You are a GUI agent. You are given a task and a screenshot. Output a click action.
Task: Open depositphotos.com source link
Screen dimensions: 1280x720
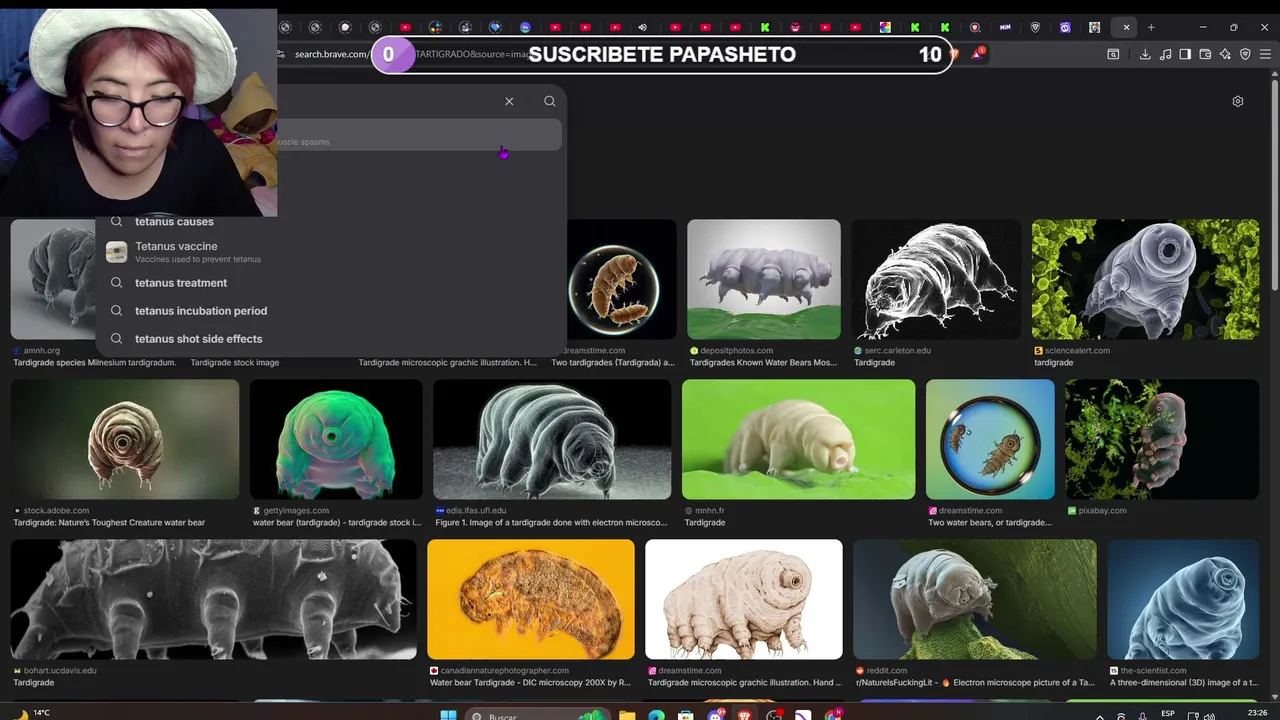click(x=737, y=351)
